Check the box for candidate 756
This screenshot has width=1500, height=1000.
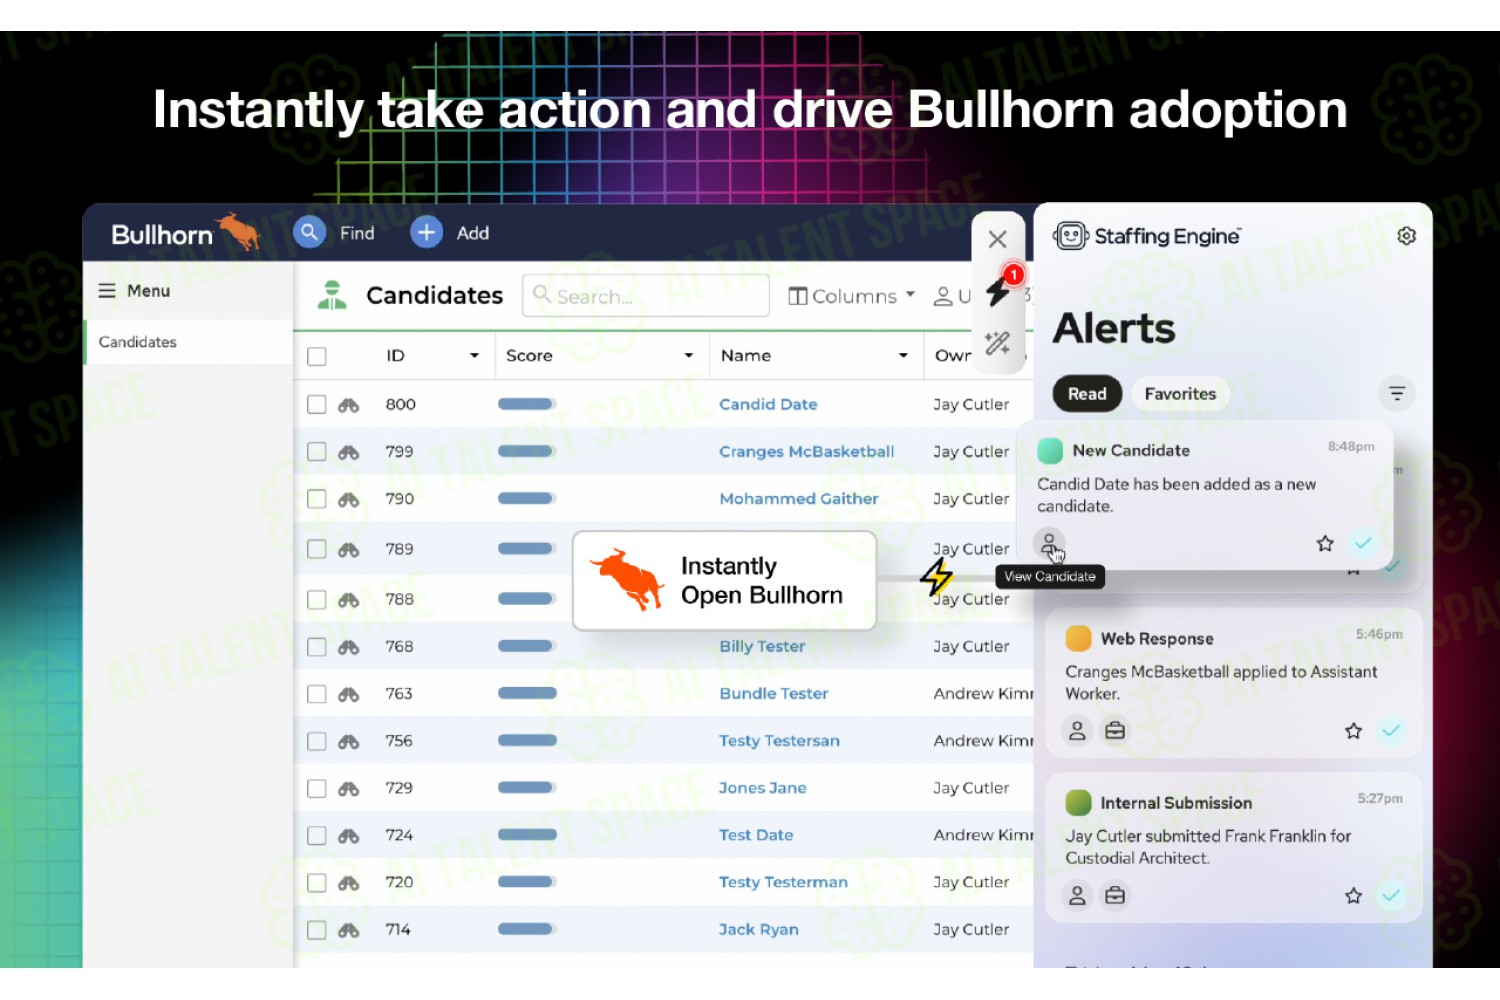(x=317, y=741)
